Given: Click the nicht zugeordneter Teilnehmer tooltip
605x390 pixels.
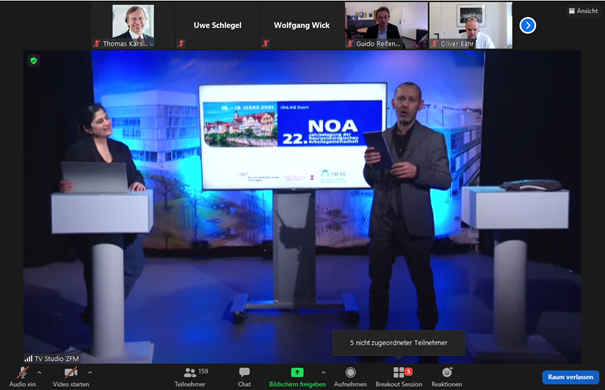Looking at the screenshot, I should [399, 343].
